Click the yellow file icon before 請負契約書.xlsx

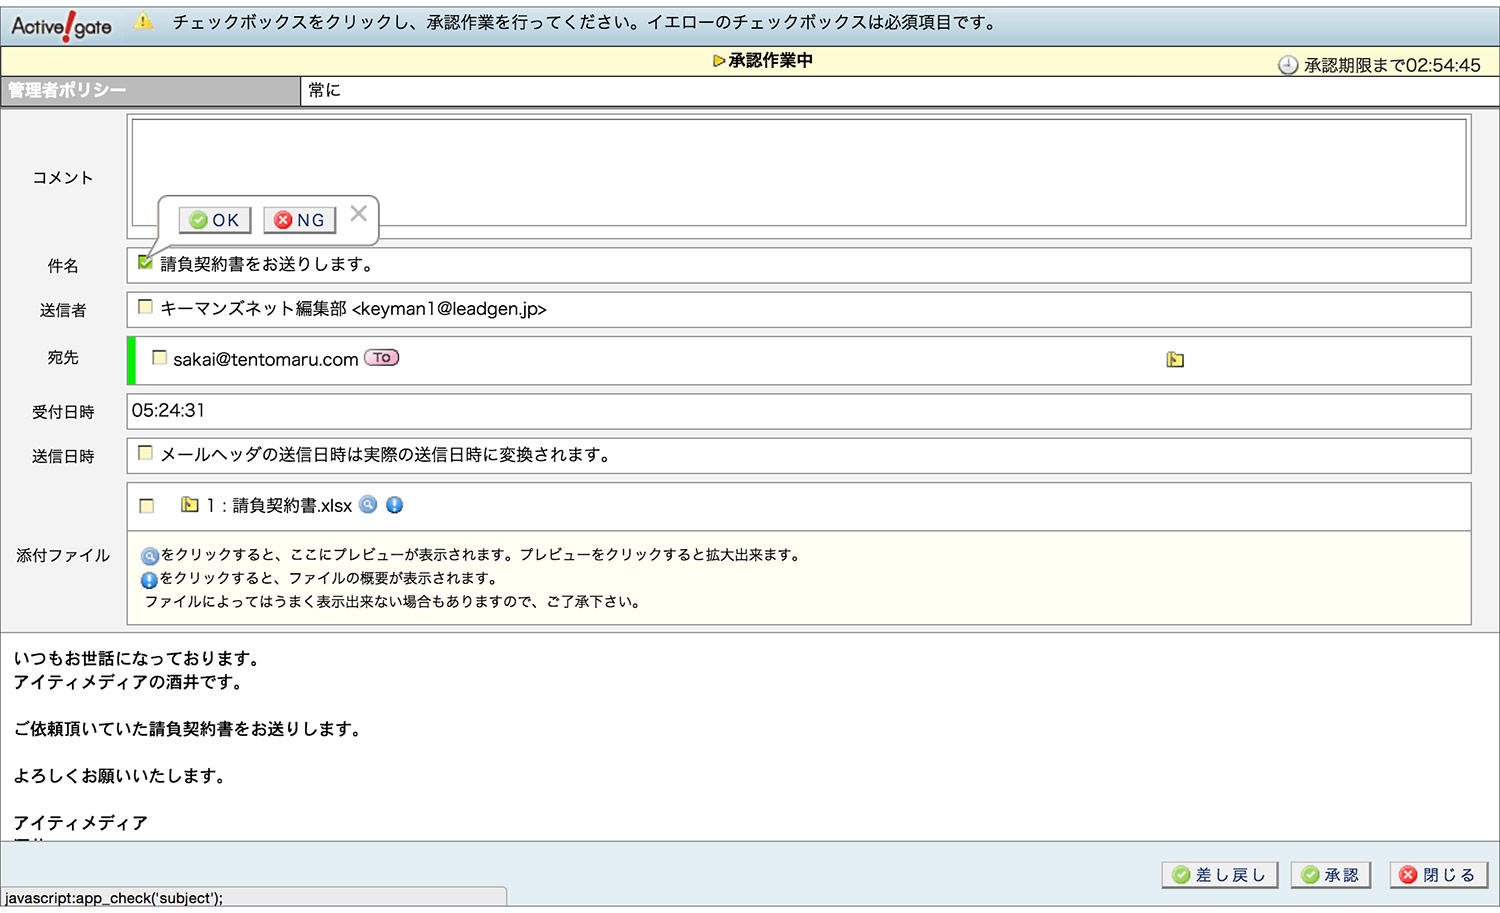pos(189,505)
